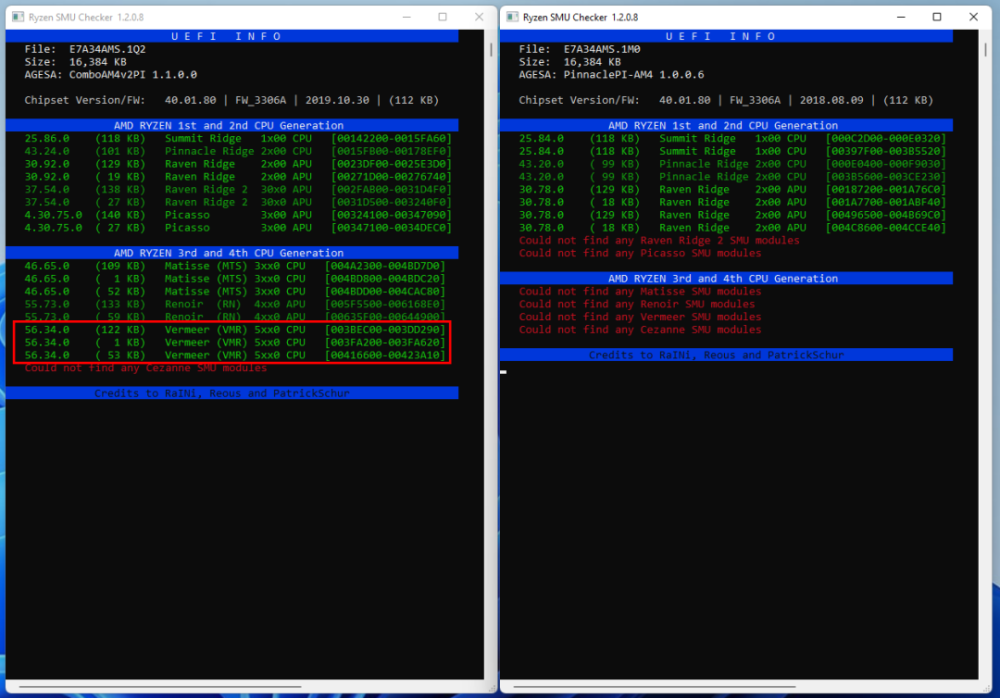
Task: Click the address [00416600-00423A10]
Action: point(385,355)
